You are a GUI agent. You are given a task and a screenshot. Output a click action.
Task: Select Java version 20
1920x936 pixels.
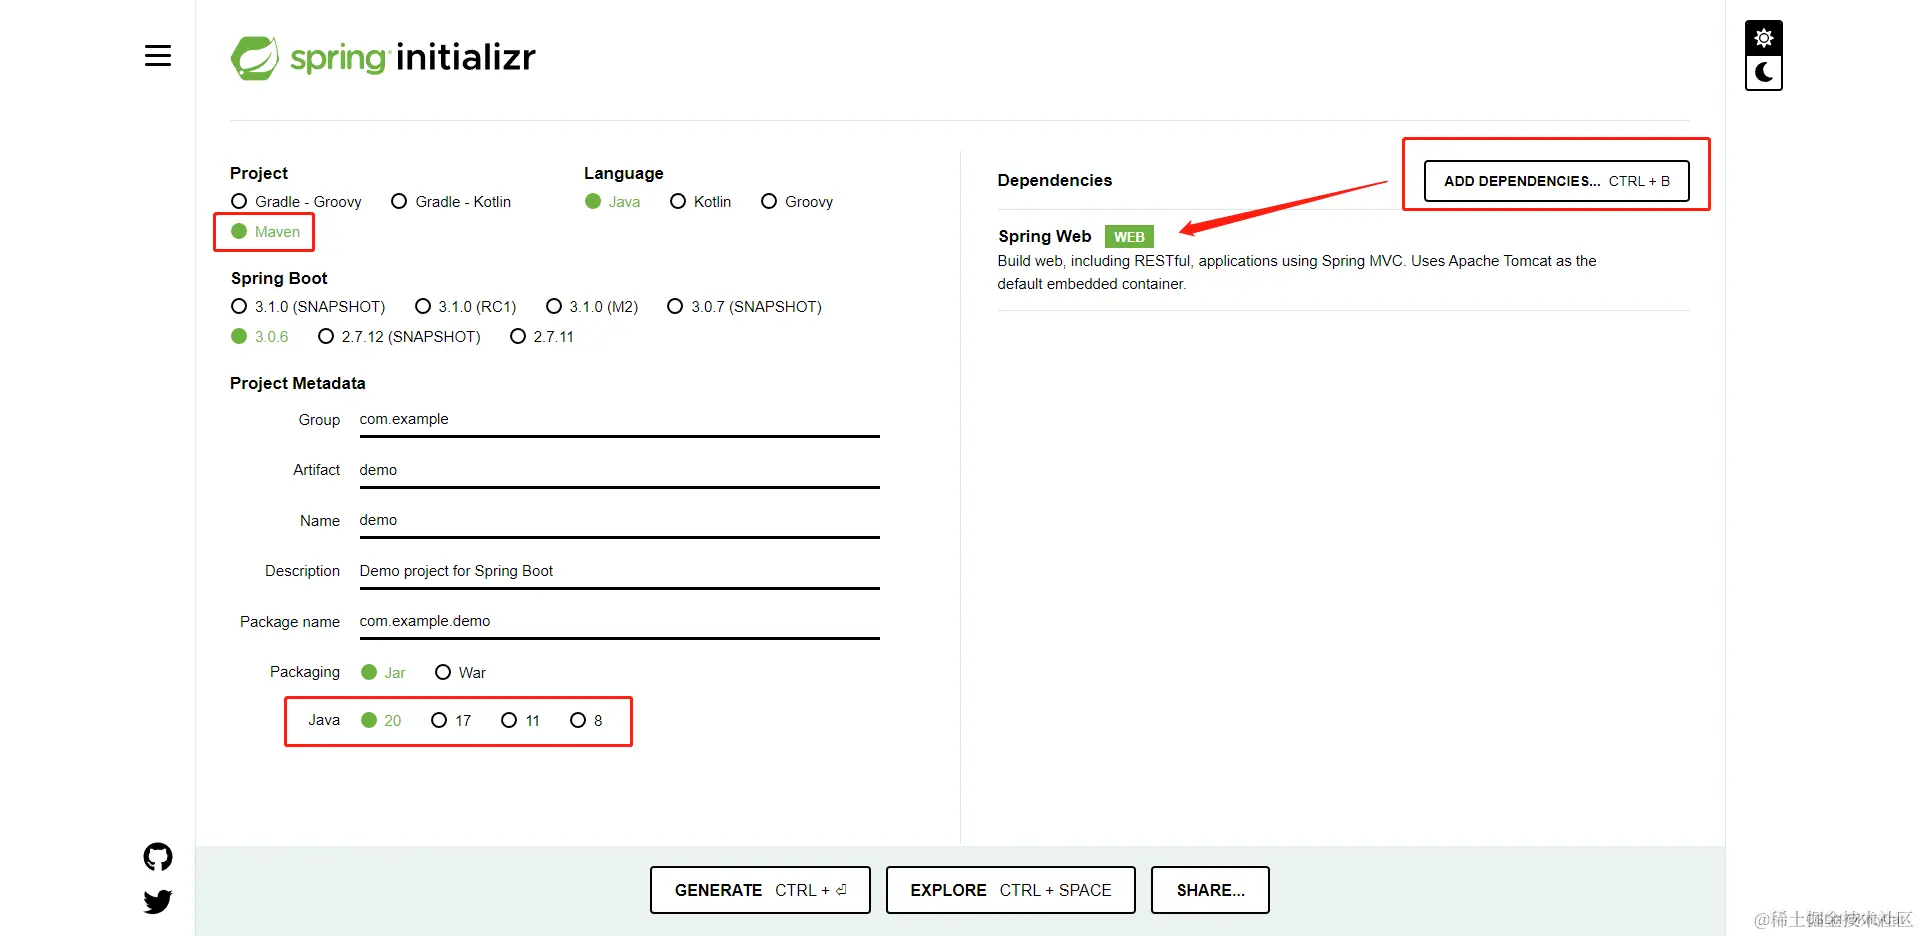coord(381,721)
